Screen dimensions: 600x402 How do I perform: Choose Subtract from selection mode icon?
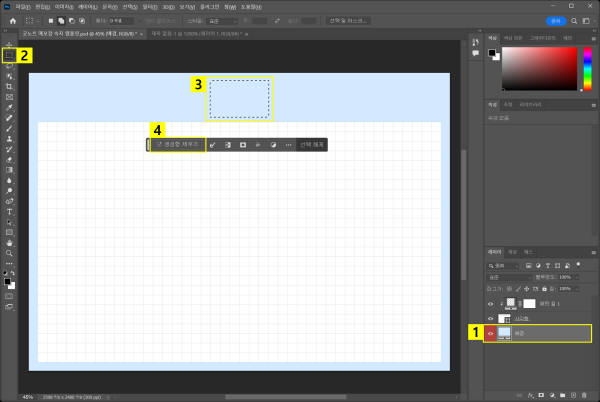[x=72, y=21]
